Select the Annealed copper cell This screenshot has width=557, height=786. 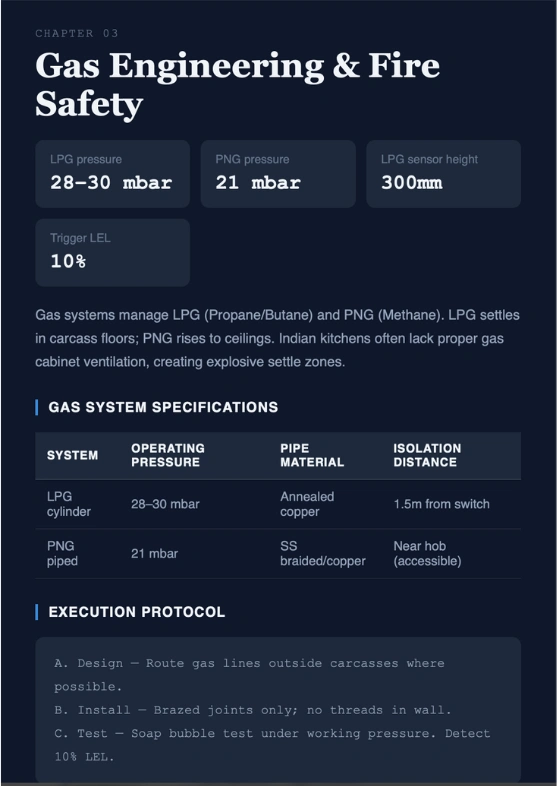coord(307,504)
